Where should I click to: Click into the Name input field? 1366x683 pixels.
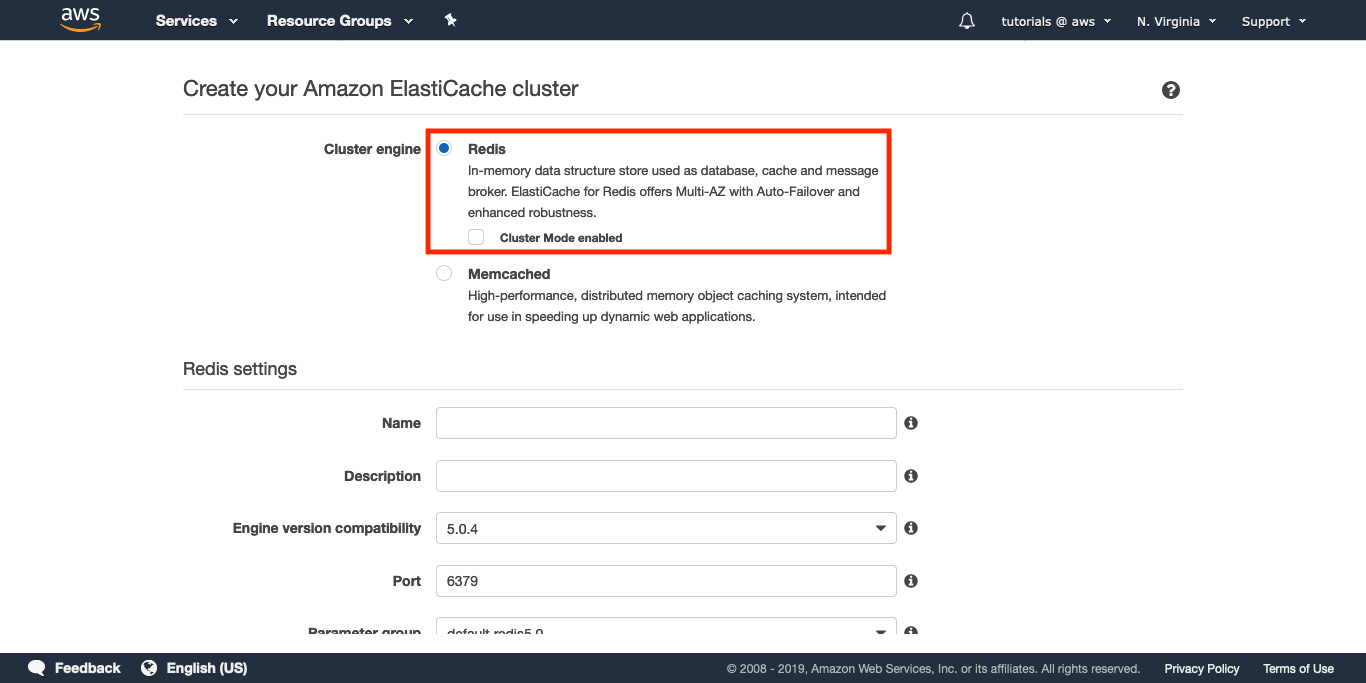tap(666, 423)
